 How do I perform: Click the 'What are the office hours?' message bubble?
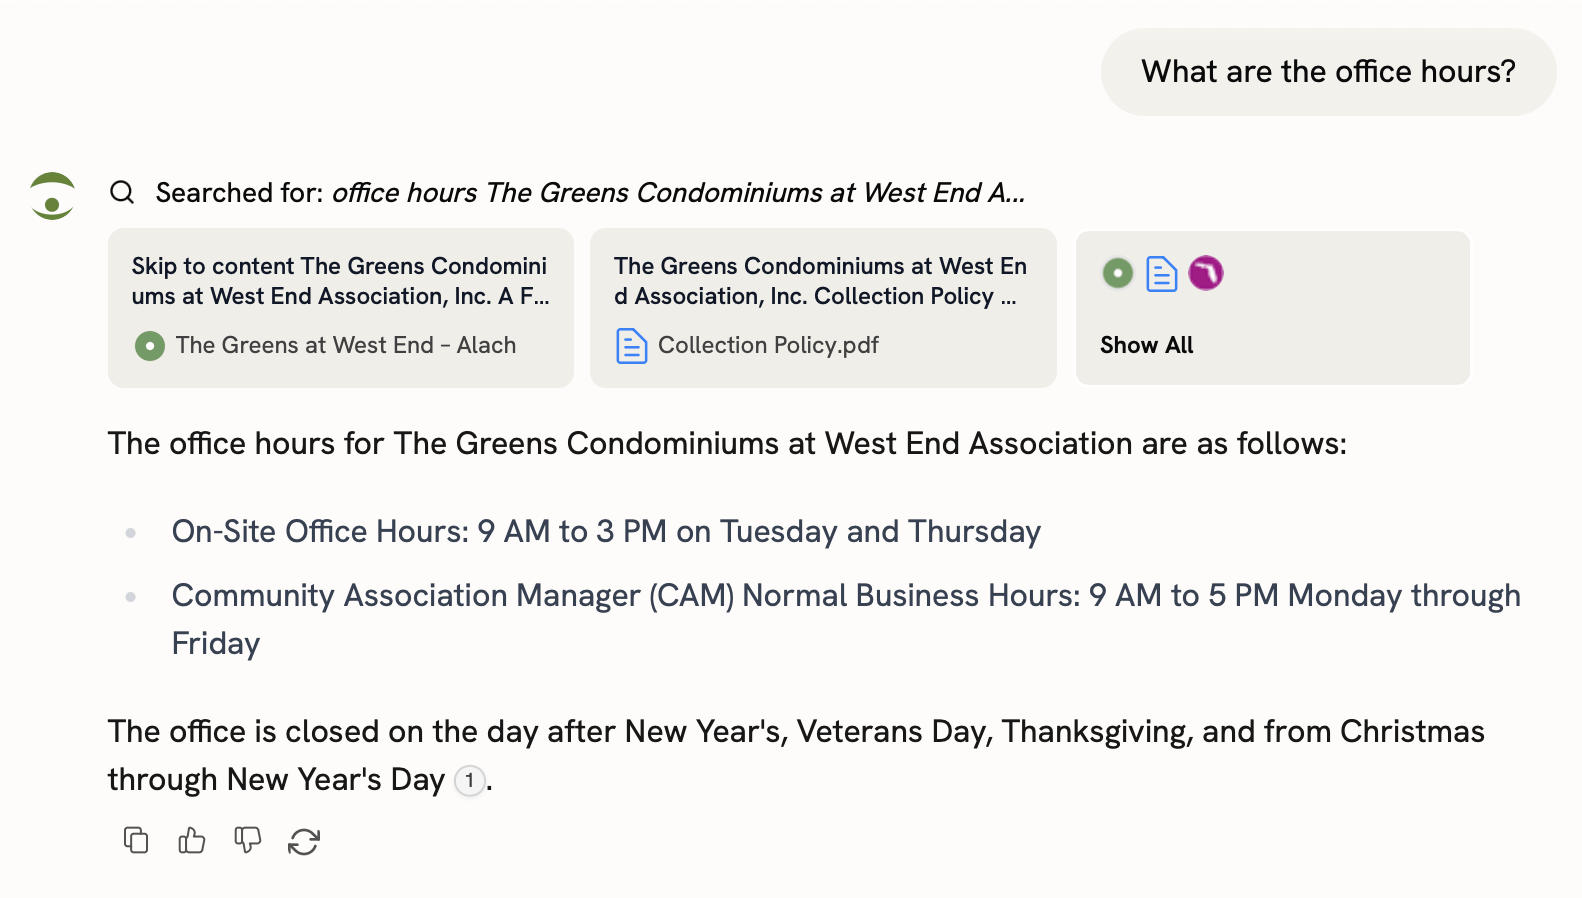(1328, 72)
